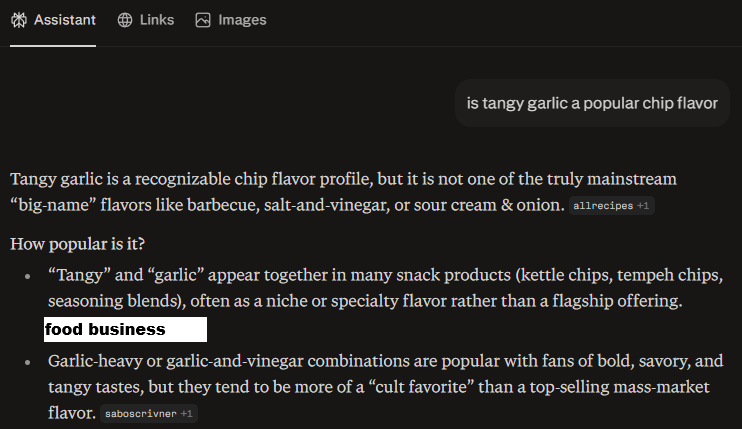The image size is (742, 429).
Task: Open the Links tab label
Action: 156,20
